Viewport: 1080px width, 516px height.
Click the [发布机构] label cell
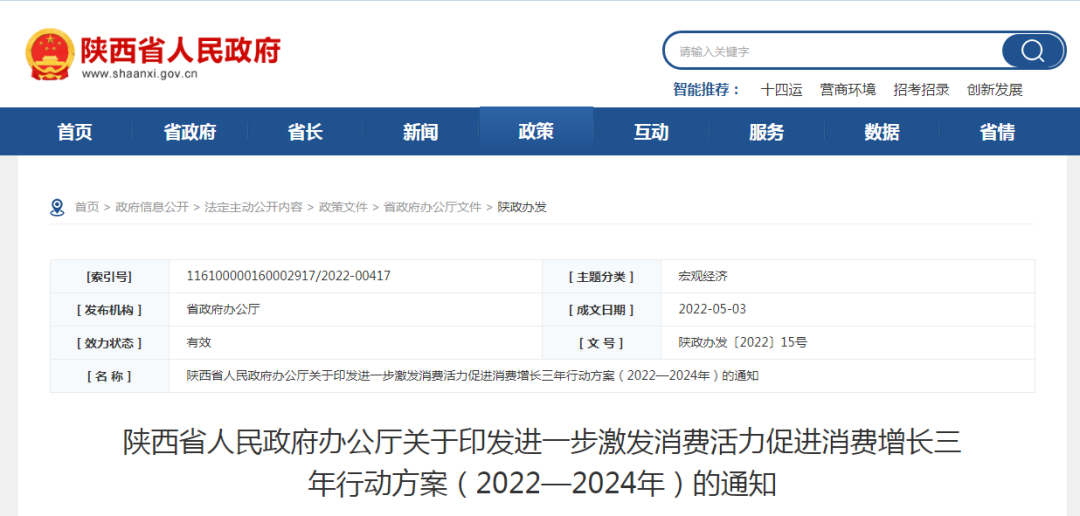point(110,310)
